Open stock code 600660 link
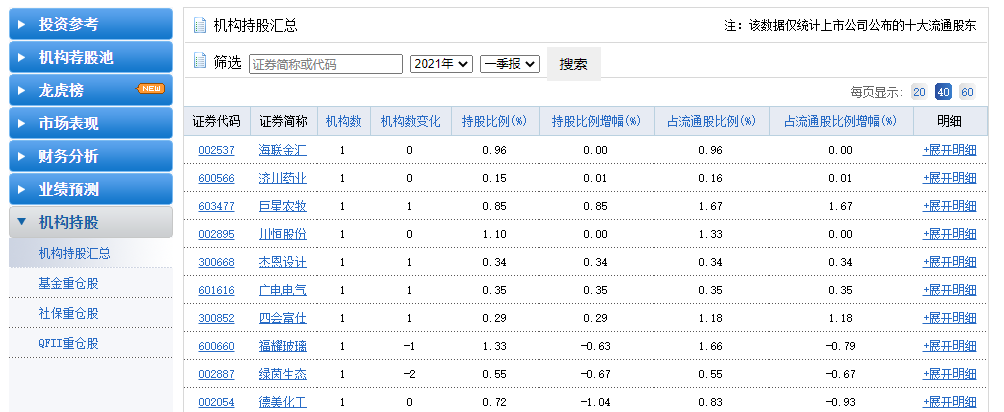Image resolution: width=1004 pixels, height=412 pixels. (x=216, y=347)
